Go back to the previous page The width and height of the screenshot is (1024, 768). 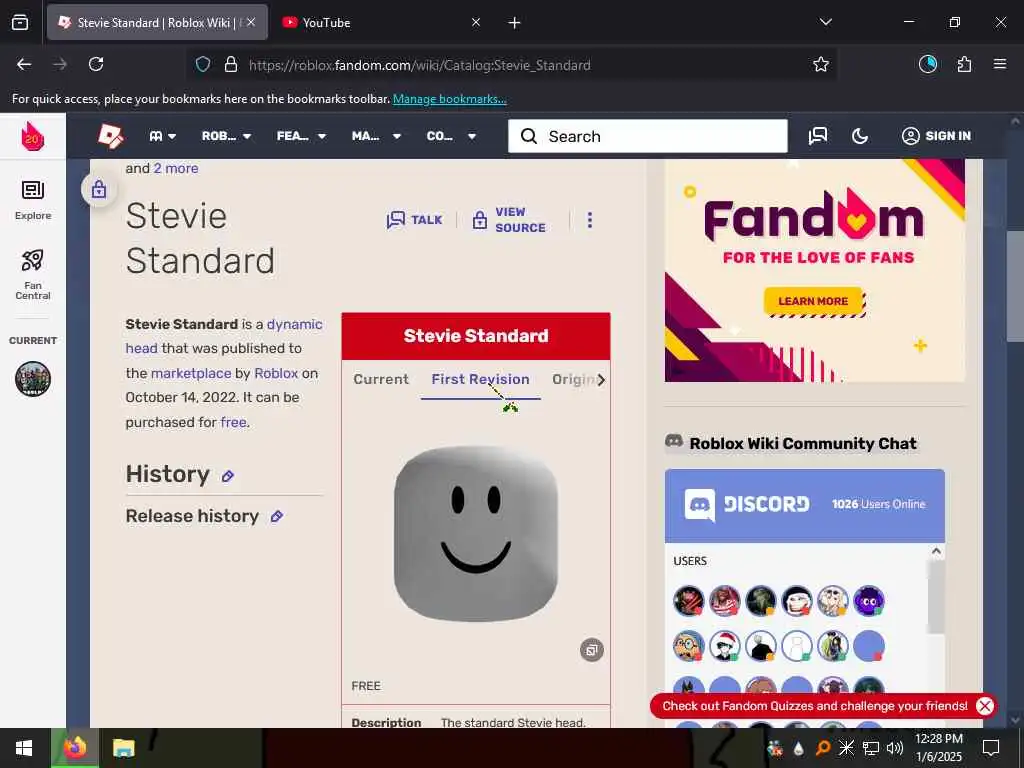click(24, 64)
